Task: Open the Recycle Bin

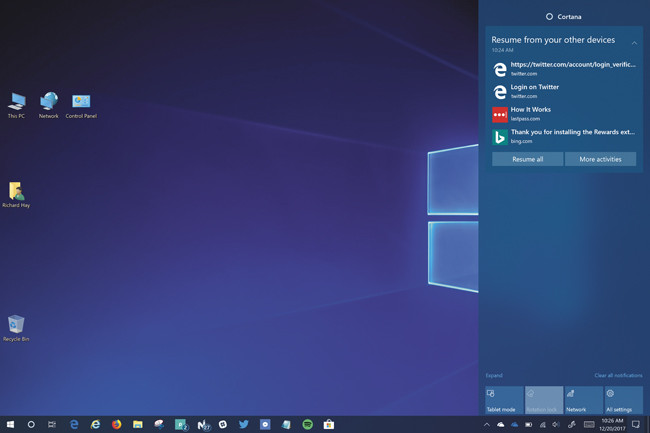Action: [x=16, y=328]
